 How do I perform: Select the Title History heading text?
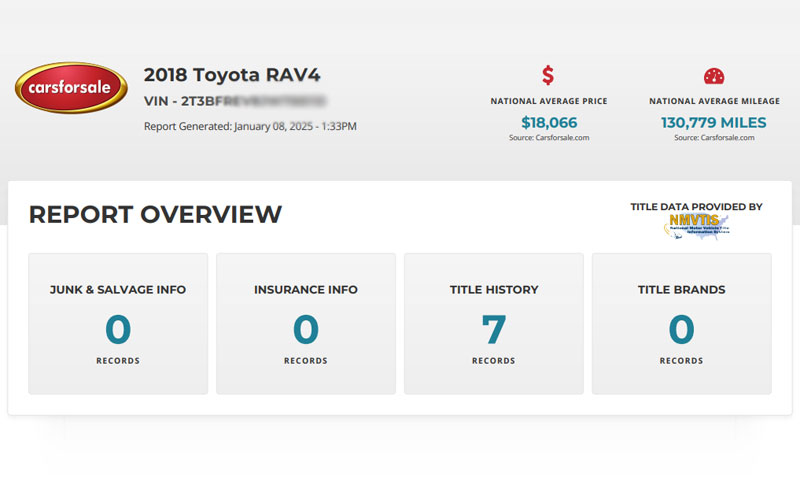pyautogui.click(x=493, y=290)
